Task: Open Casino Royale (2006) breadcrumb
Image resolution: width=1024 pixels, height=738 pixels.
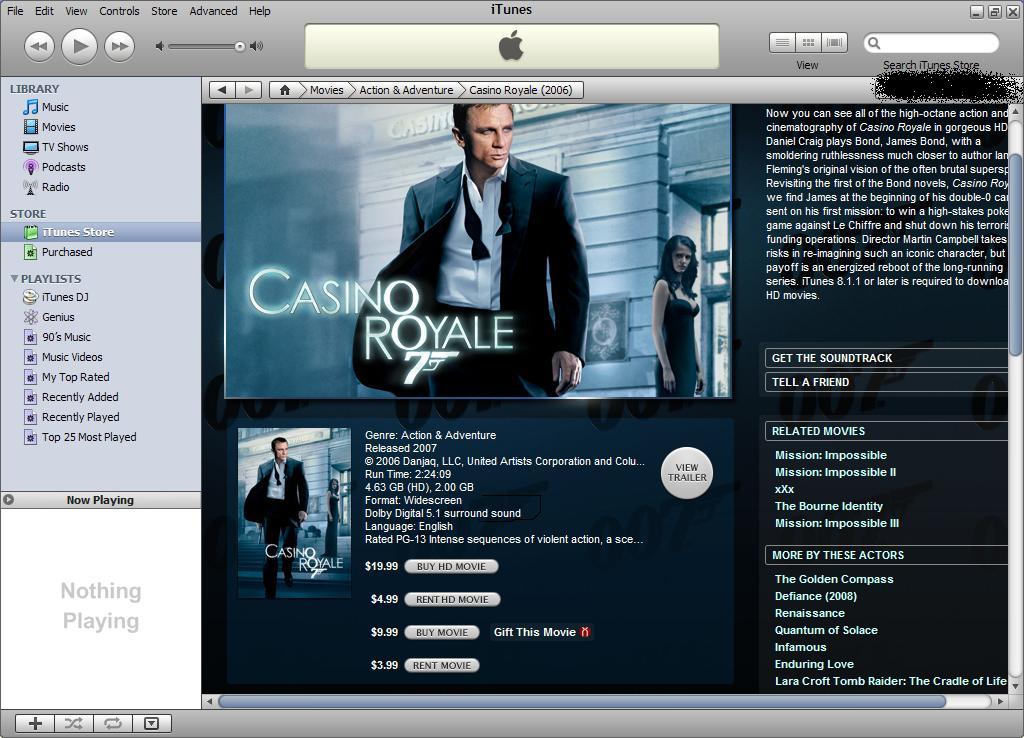Action: tap(520, 90)
